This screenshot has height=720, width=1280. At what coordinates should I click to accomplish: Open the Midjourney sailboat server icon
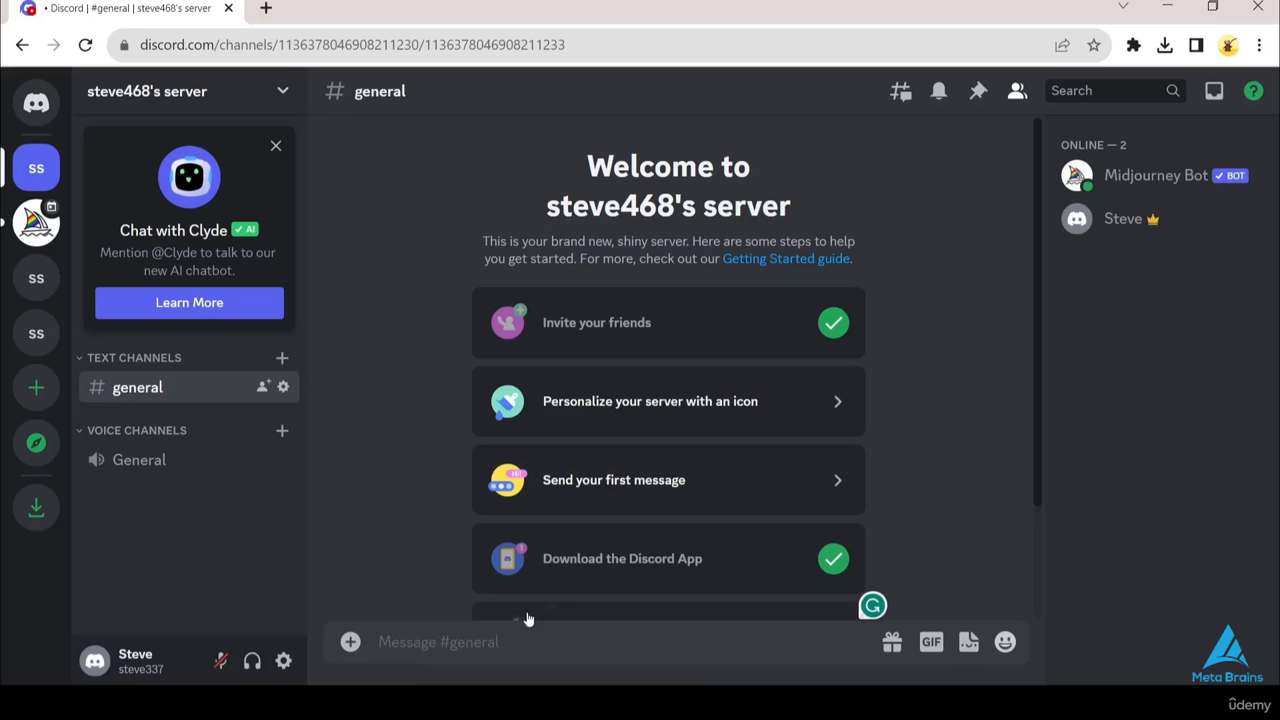tap(36, 223)
